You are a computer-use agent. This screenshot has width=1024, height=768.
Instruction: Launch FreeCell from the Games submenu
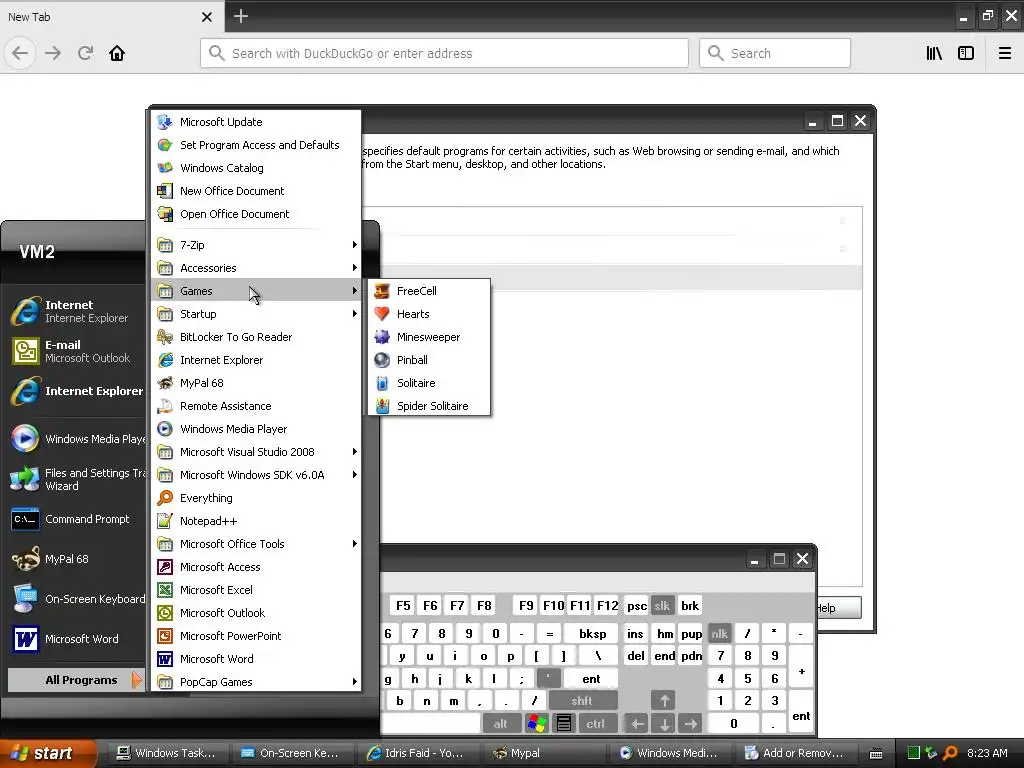click(x=429, y=291)
